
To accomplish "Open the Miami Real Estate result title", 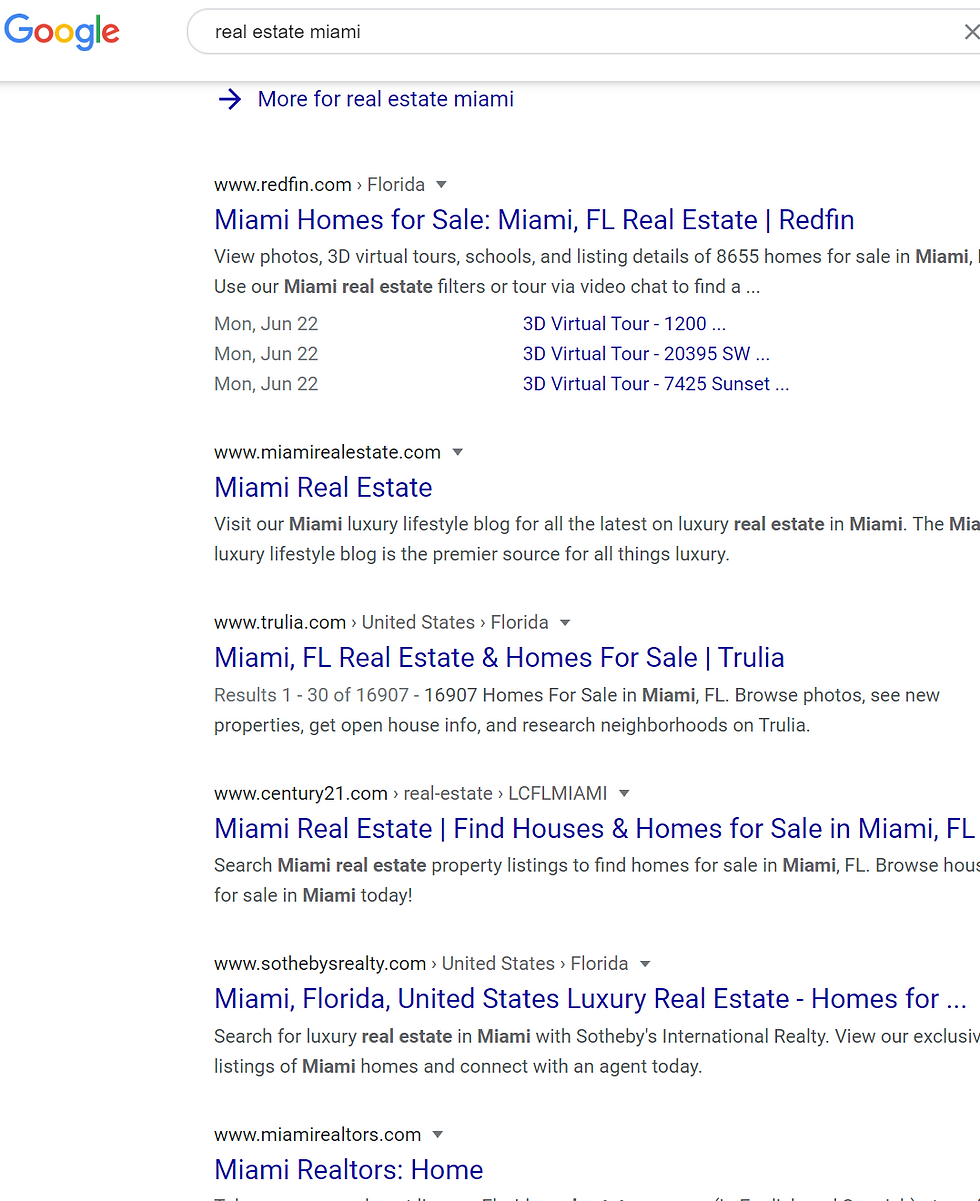I will click(323, 487).
